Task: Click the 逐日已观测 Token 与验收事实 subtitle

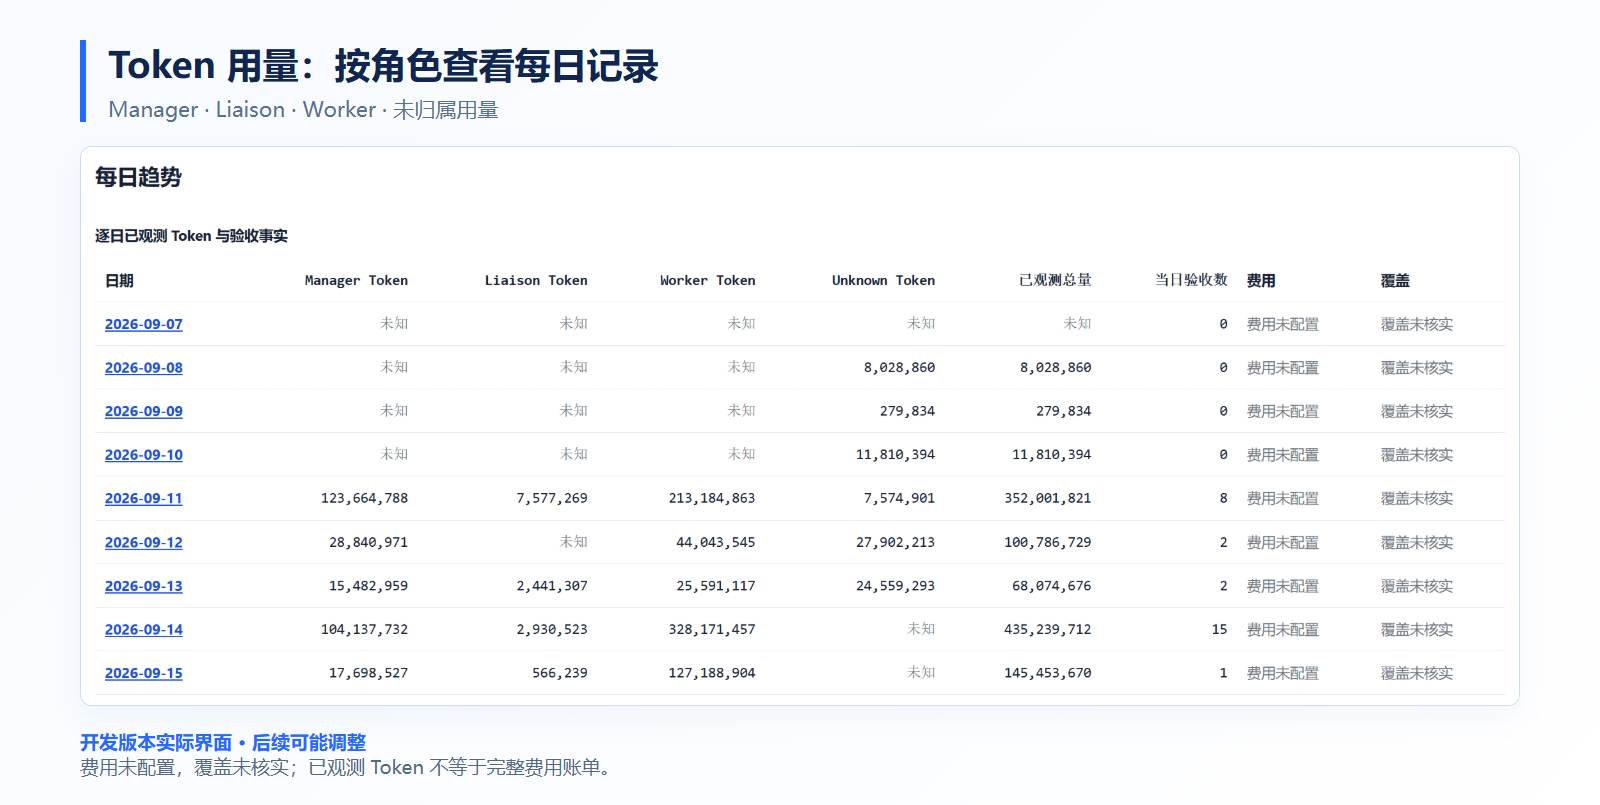Action: click(191, 236)
